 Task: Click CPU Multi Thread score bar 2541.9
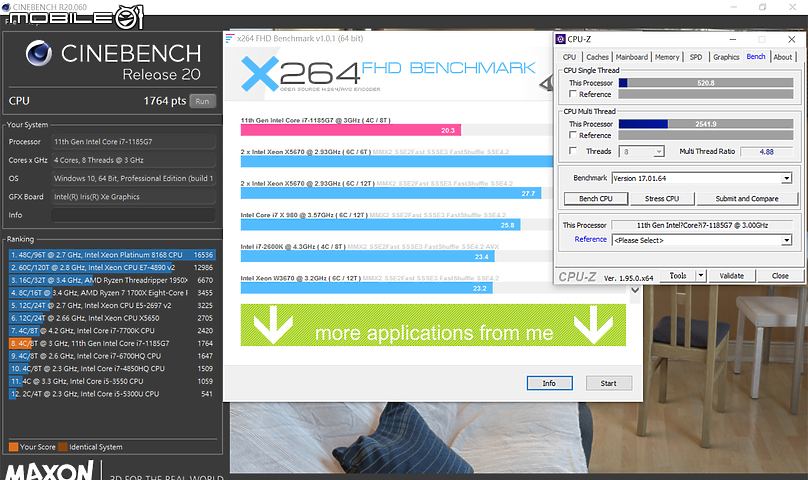tap(706, 124)
